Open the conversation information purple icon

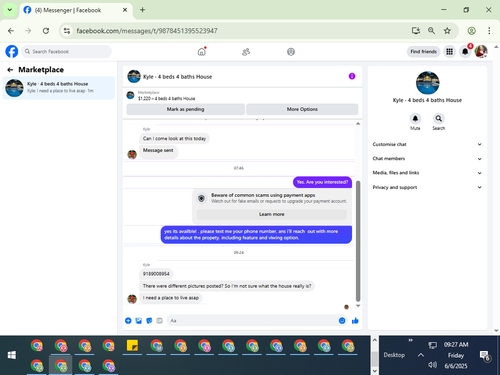[x=352, y=76]
